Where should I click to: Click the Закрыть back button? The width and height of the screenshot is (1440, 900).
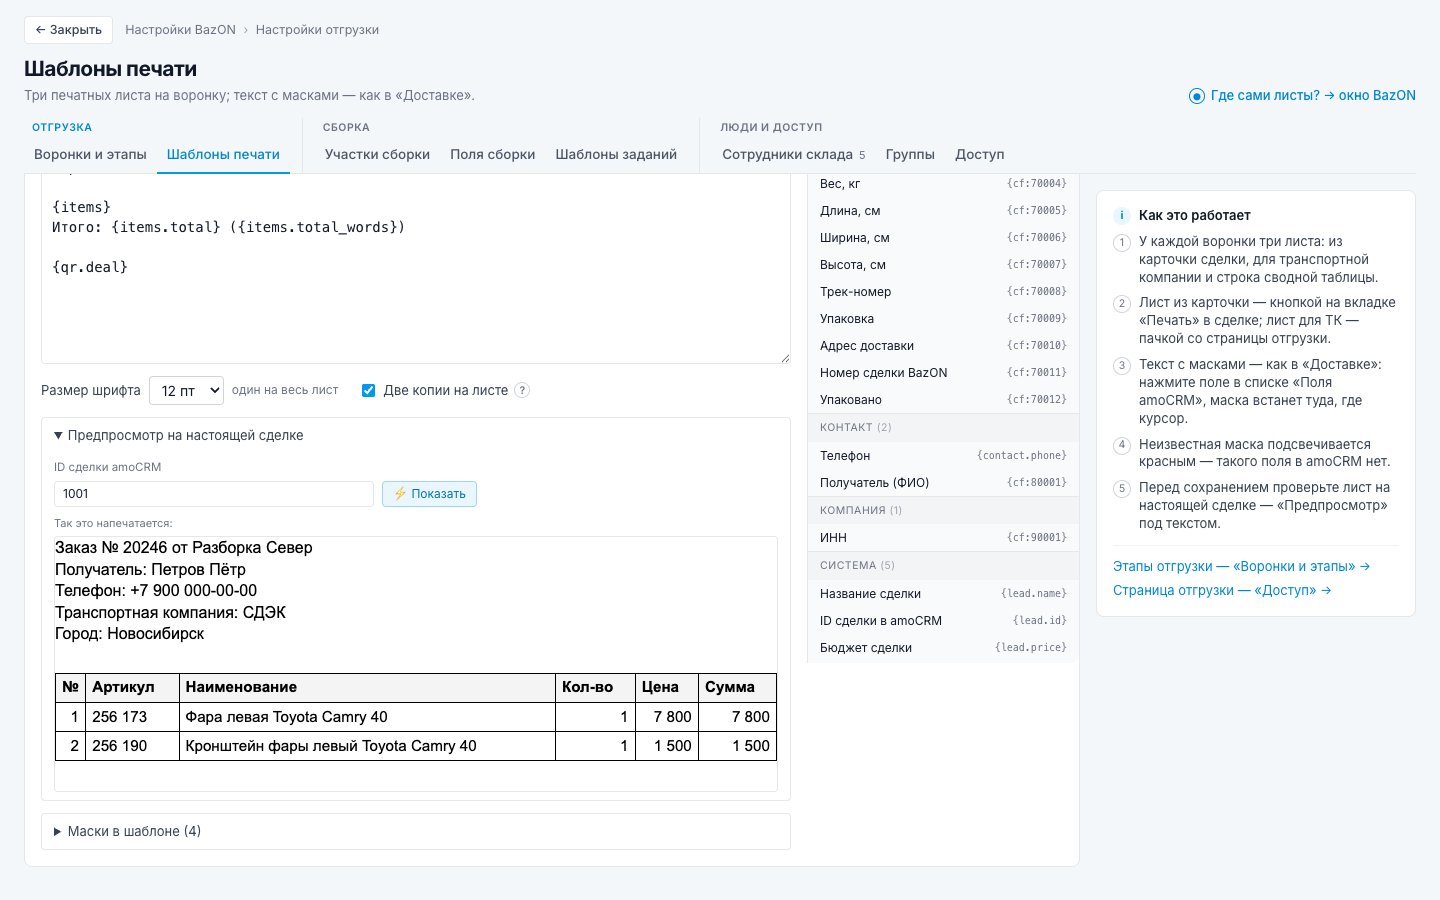point(68,30)
